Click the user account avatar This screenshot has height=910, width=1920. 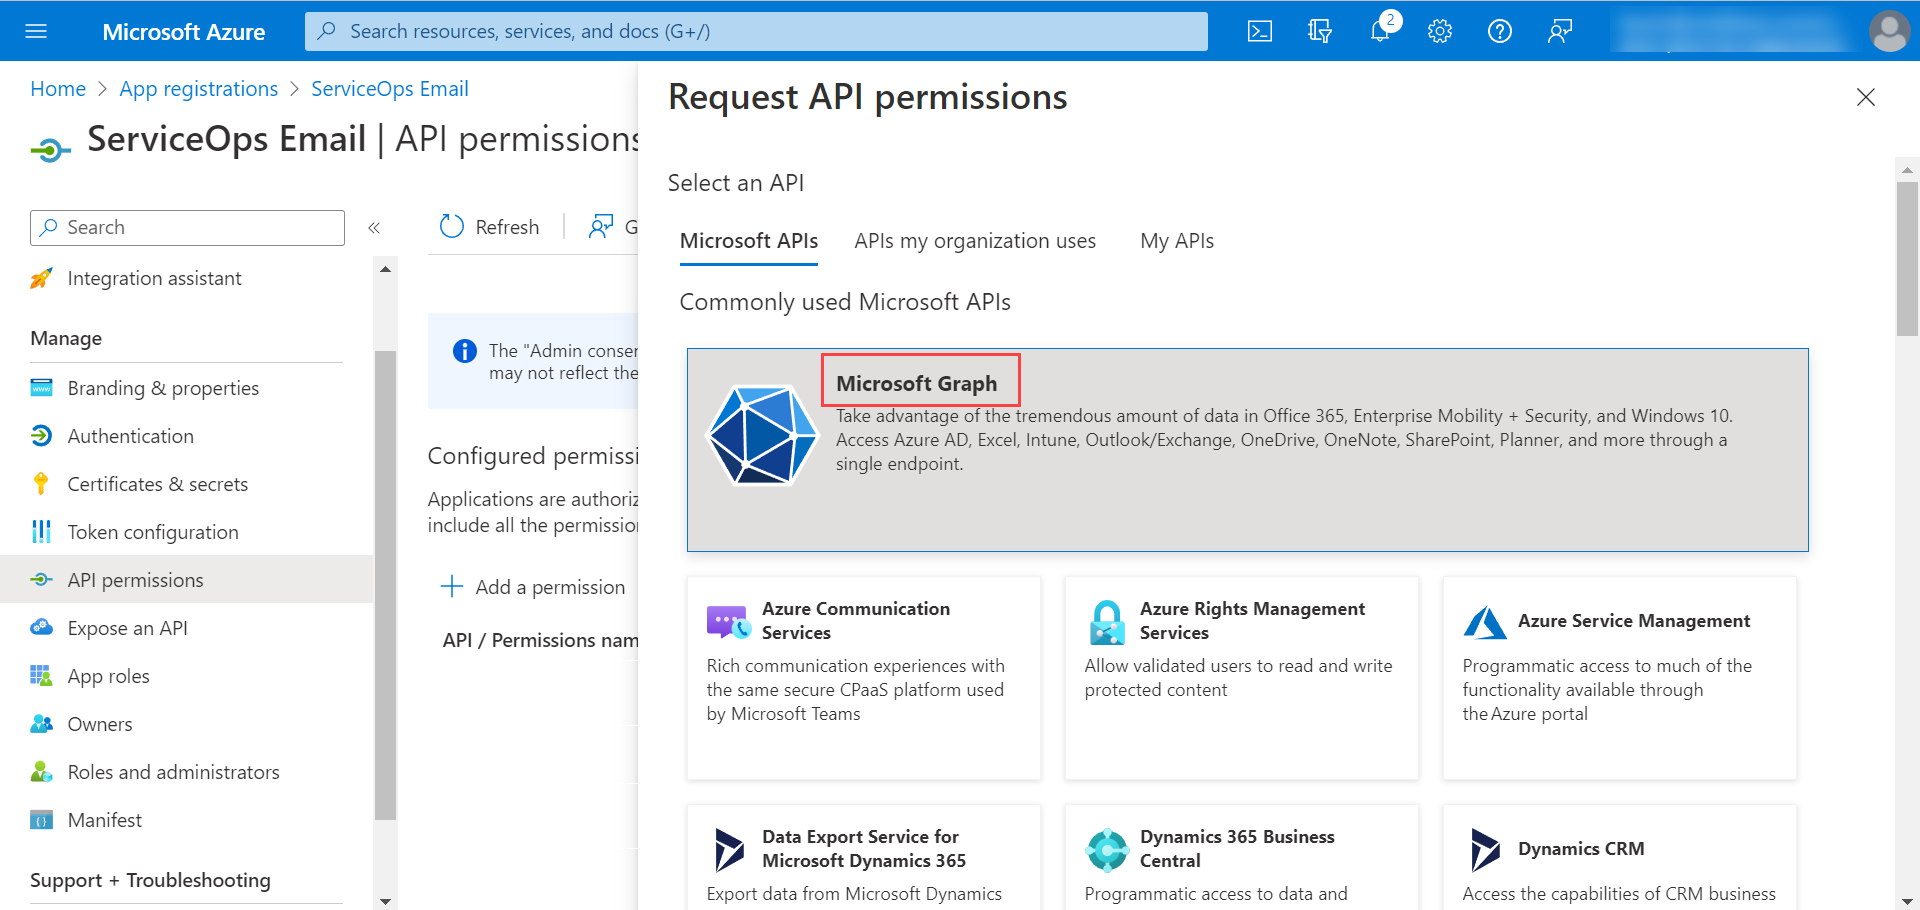(1889, 31)
